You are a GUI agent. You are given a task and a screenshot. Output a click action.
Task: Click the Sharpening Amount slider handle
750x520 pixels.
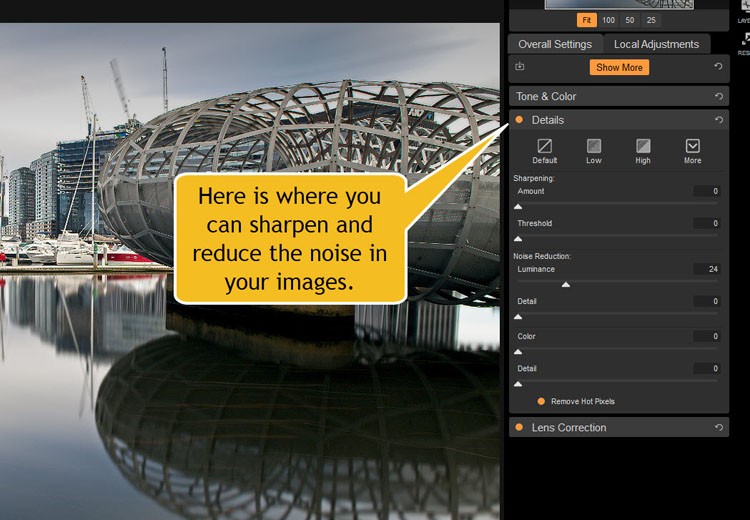click(x=518, y=207)
